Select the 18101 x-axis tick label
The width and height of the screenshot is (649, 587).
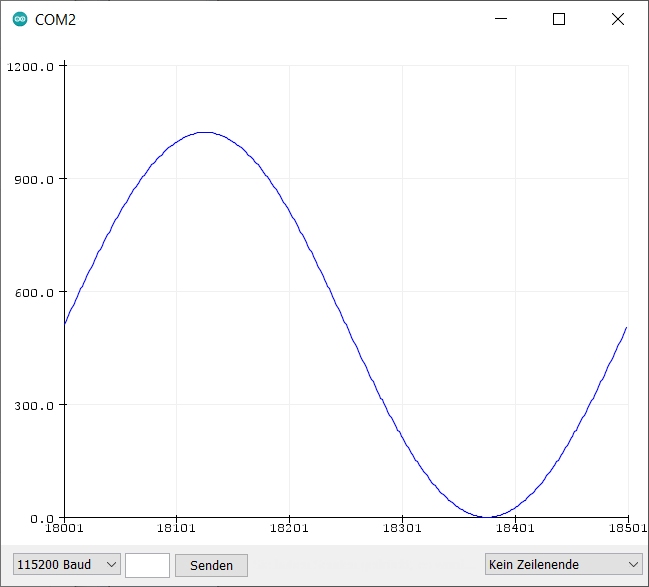tap(176, 528)
